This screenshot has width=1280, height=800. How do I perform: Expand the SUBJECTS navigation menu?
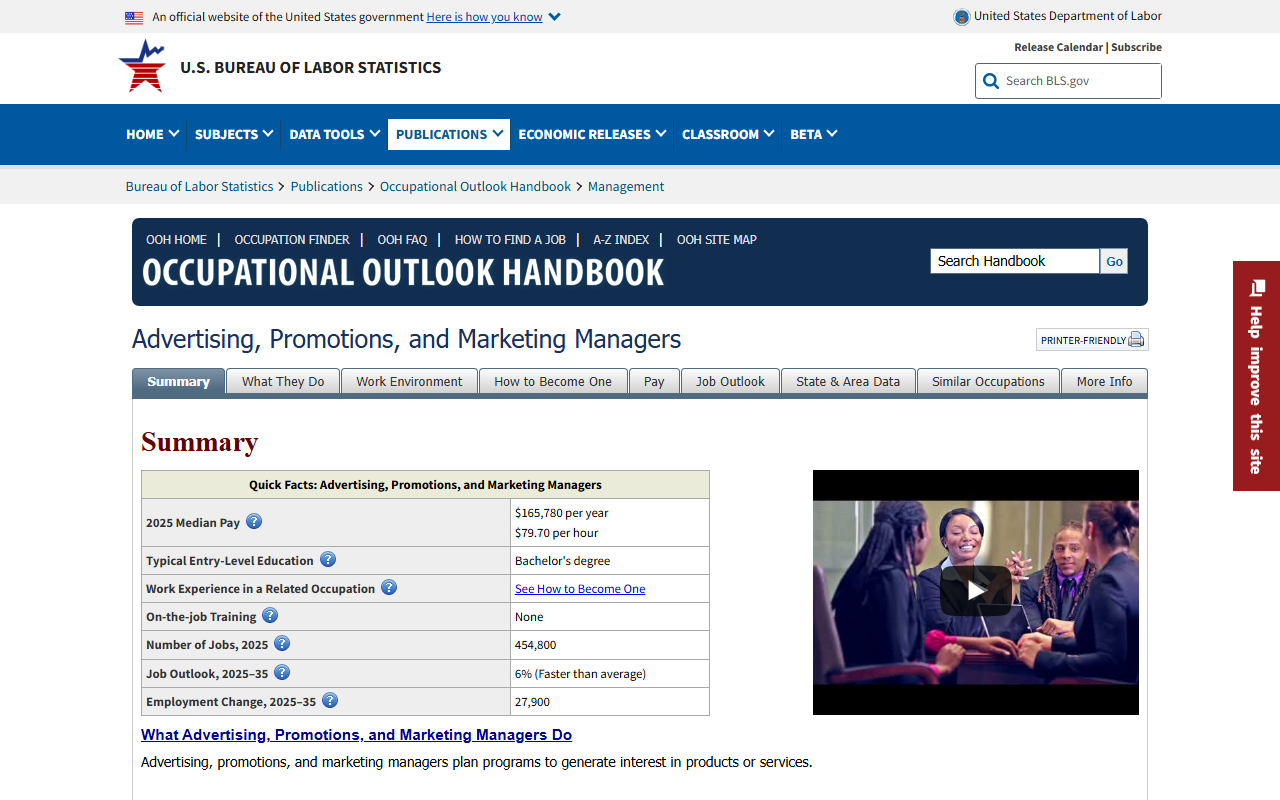234,134
